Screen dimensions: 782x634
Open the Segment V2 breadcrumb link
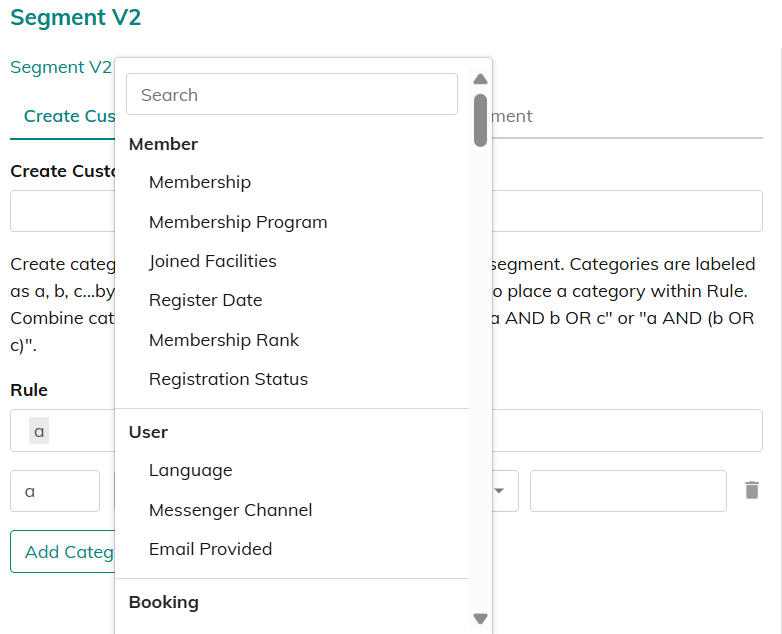click(60, 67)
